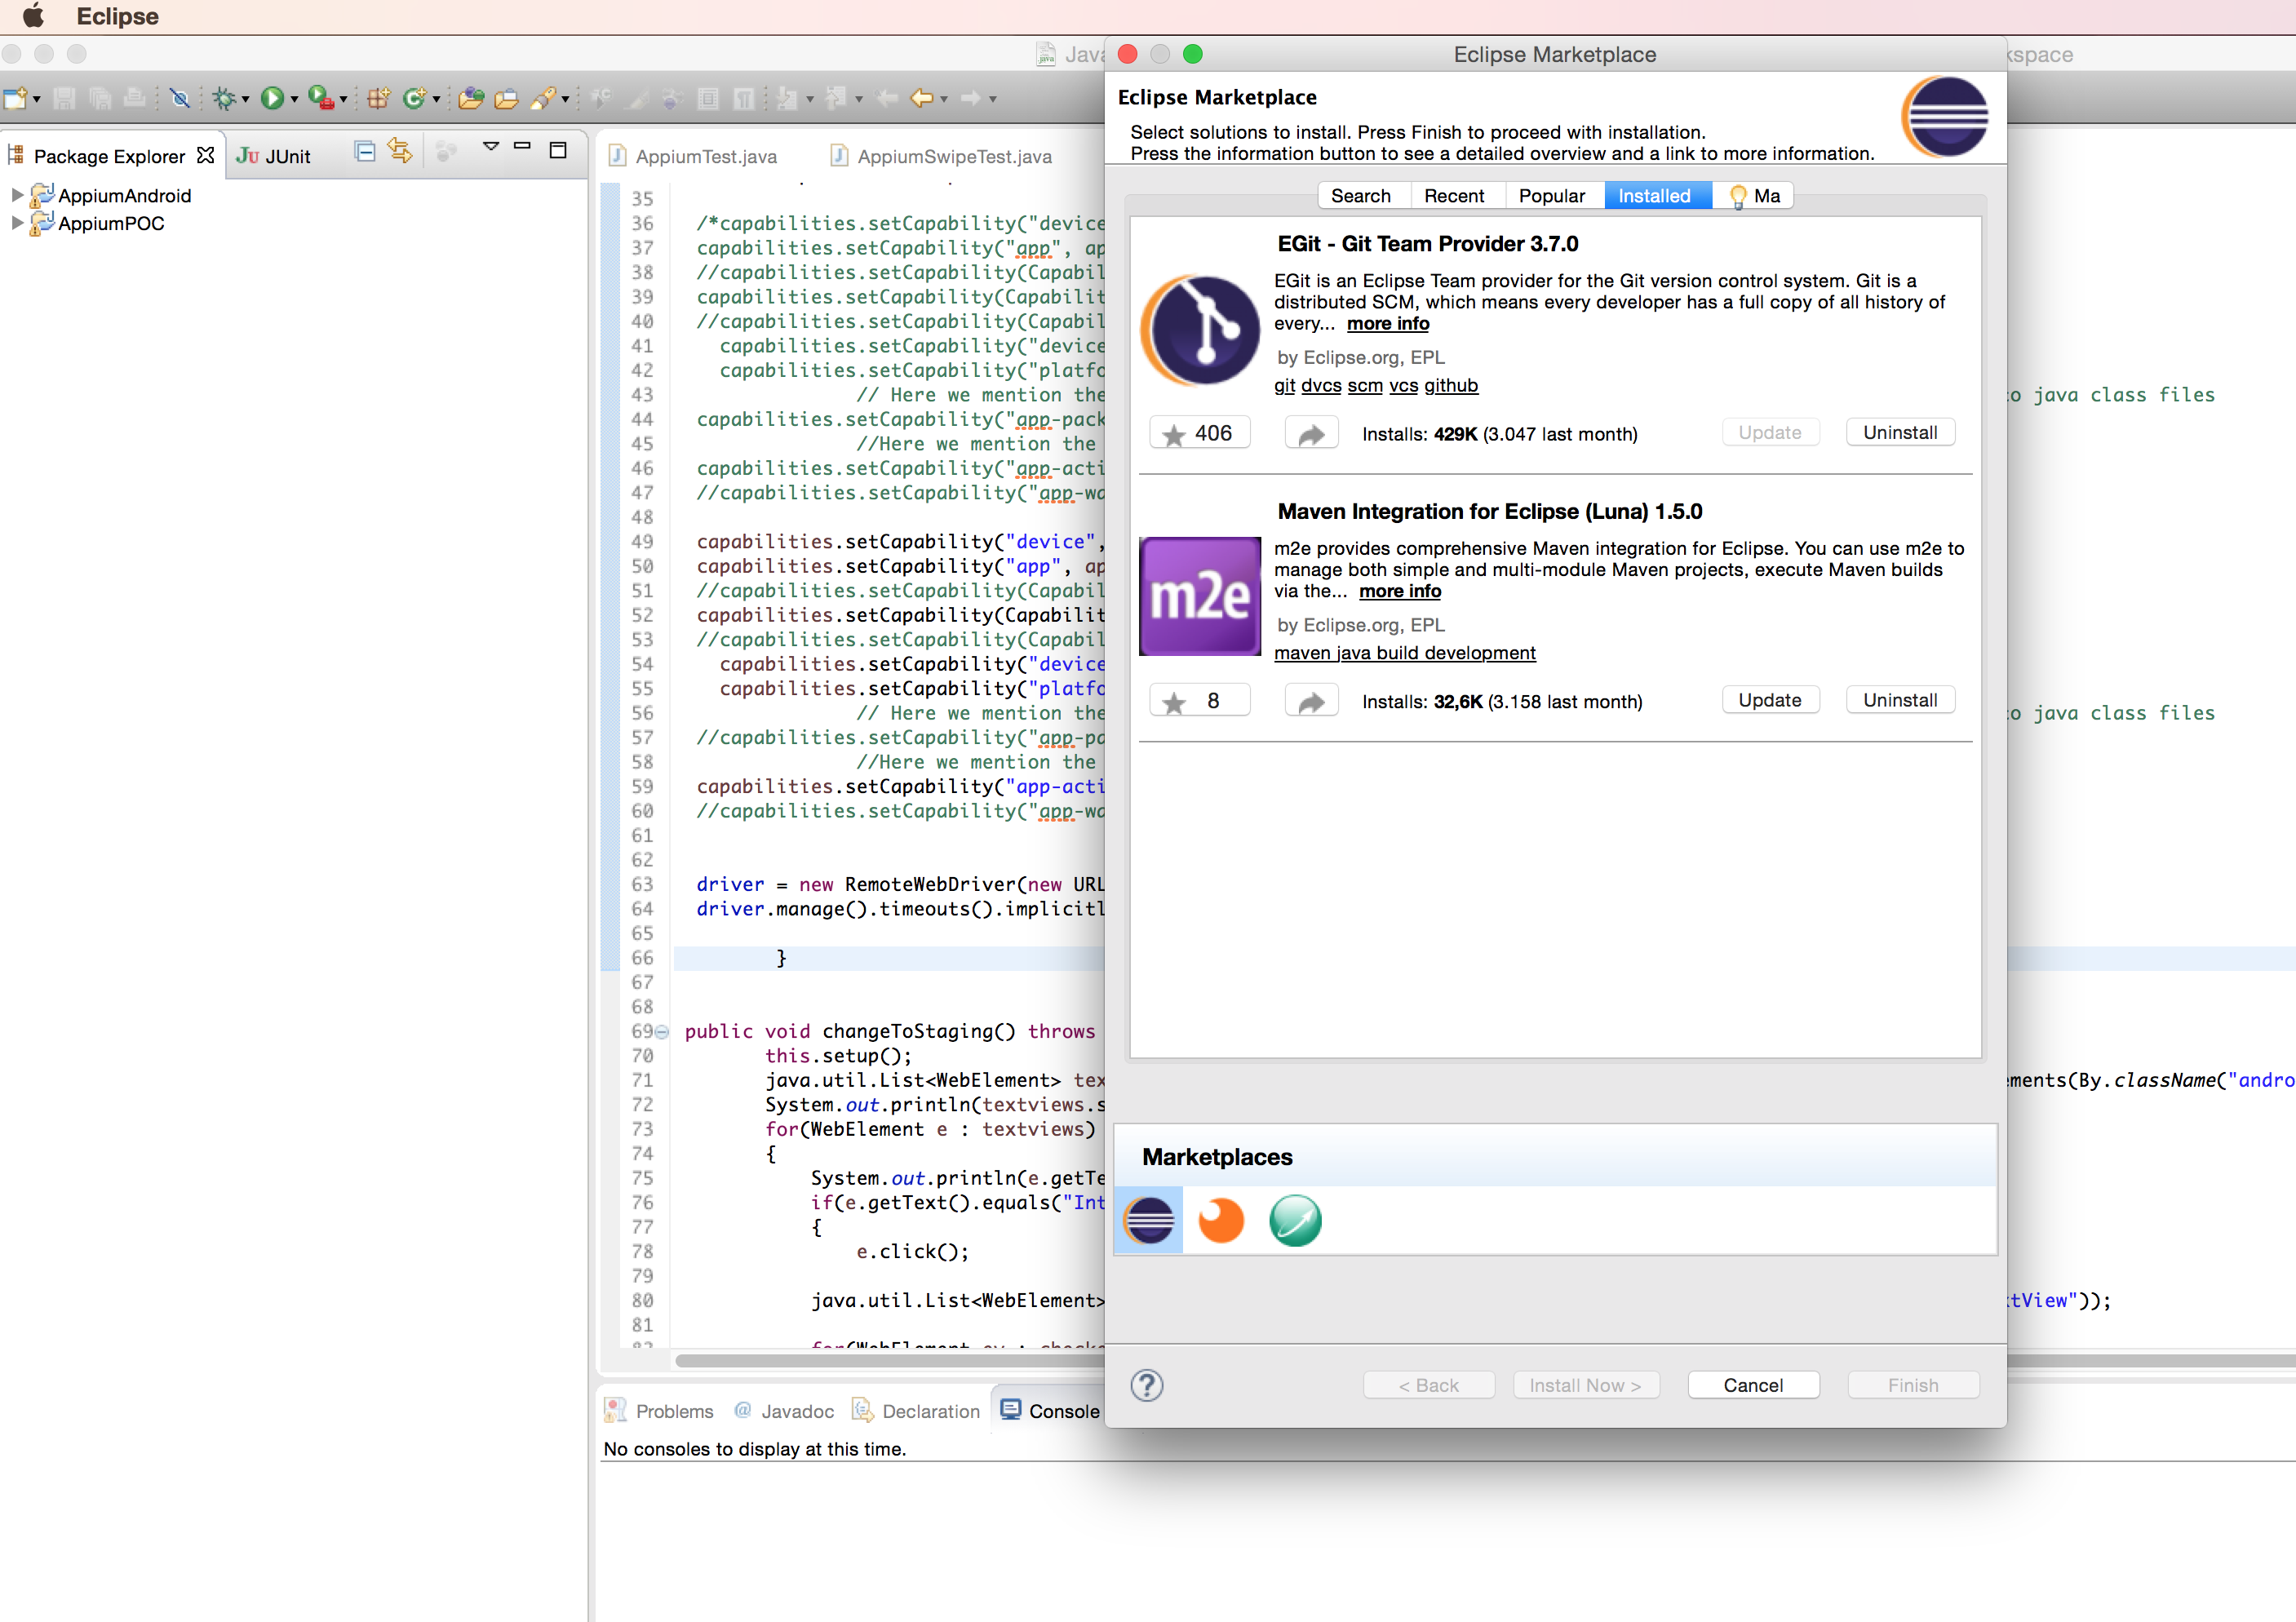2296x1622 pixels.
Task: Open the Run configurations dropdown arrow
Action: (x=294, y=99)
